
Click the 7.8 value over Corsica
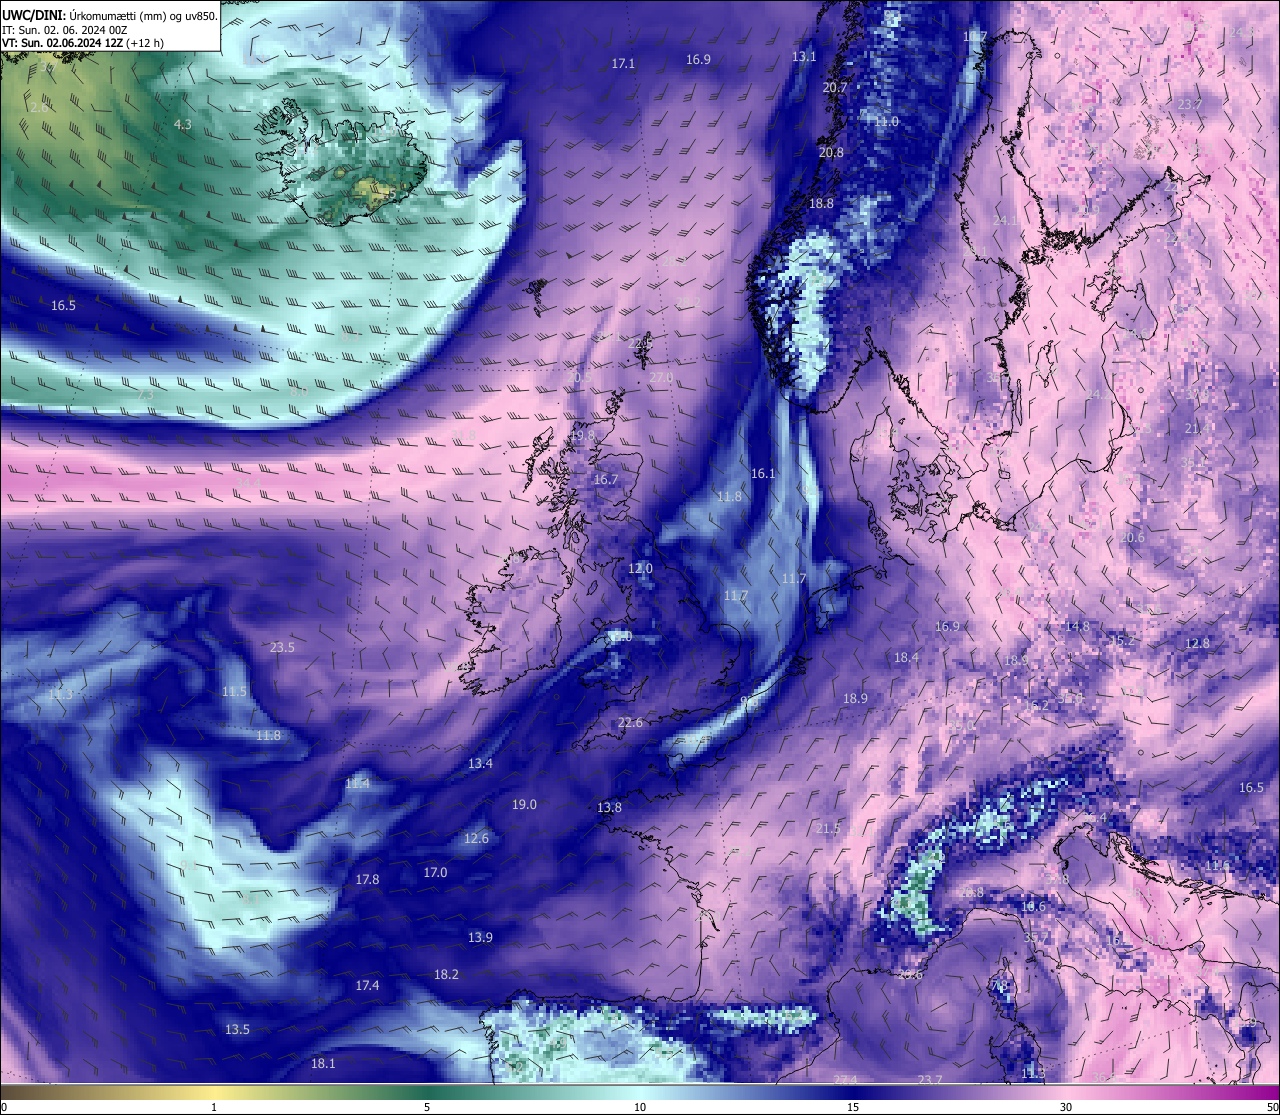(x=998, y=987)
